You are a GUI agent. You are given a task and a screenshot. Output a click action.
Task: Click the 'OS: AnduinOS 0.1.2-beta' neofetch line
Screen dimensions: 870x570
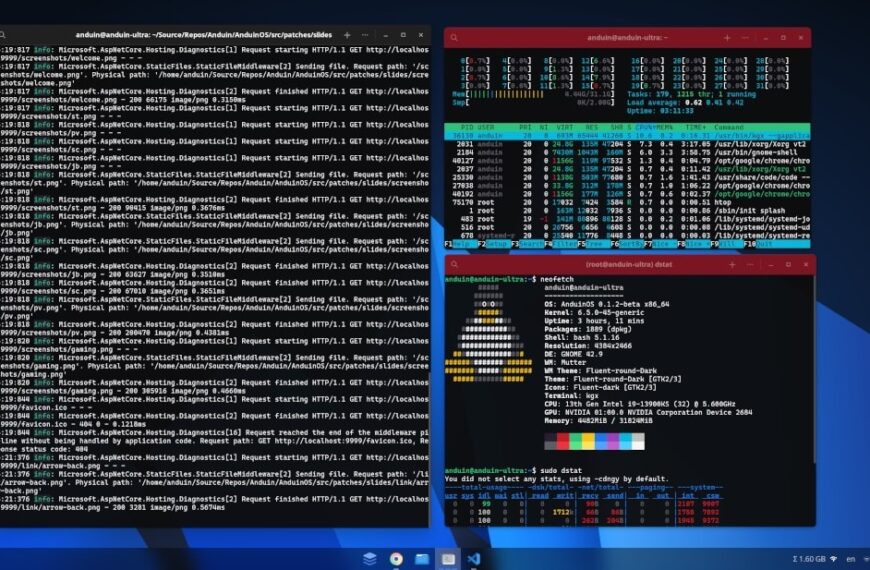click(x=606, y=304)
